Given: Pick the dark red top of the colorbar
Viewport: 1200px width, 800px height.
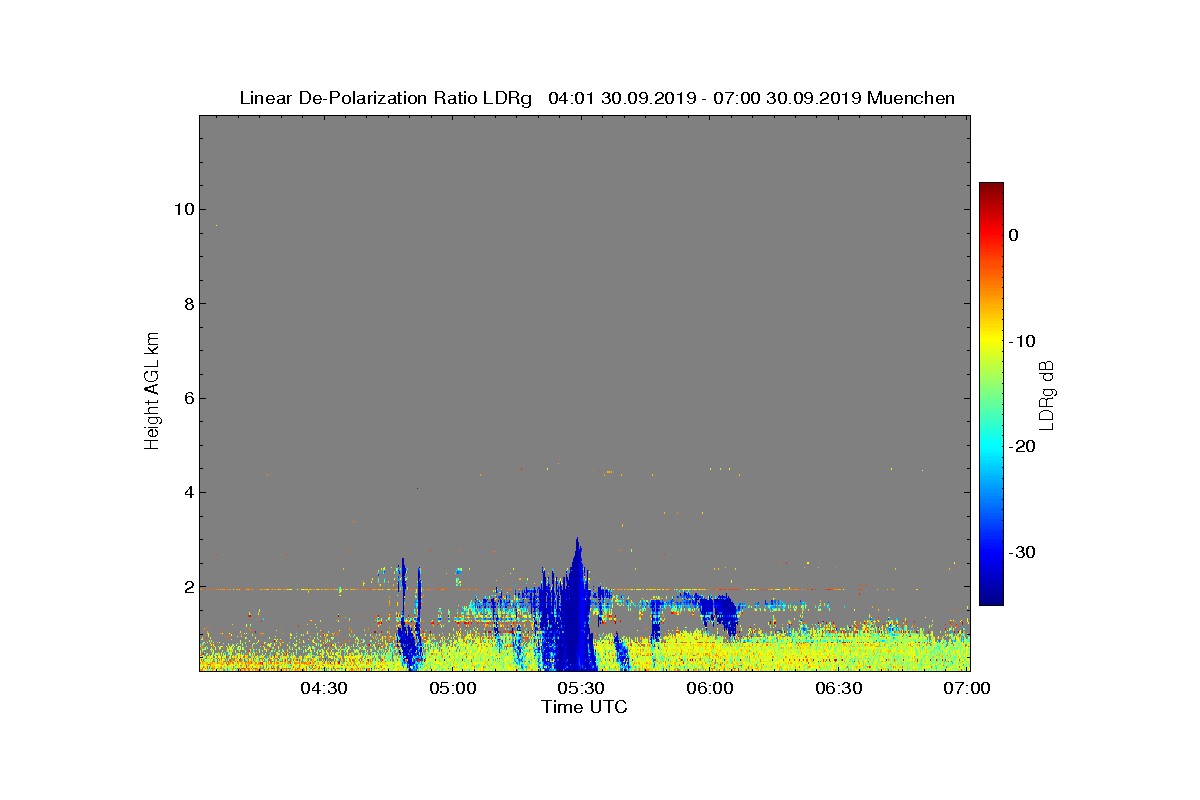Looking at the screenshot, I should (991, 189).
